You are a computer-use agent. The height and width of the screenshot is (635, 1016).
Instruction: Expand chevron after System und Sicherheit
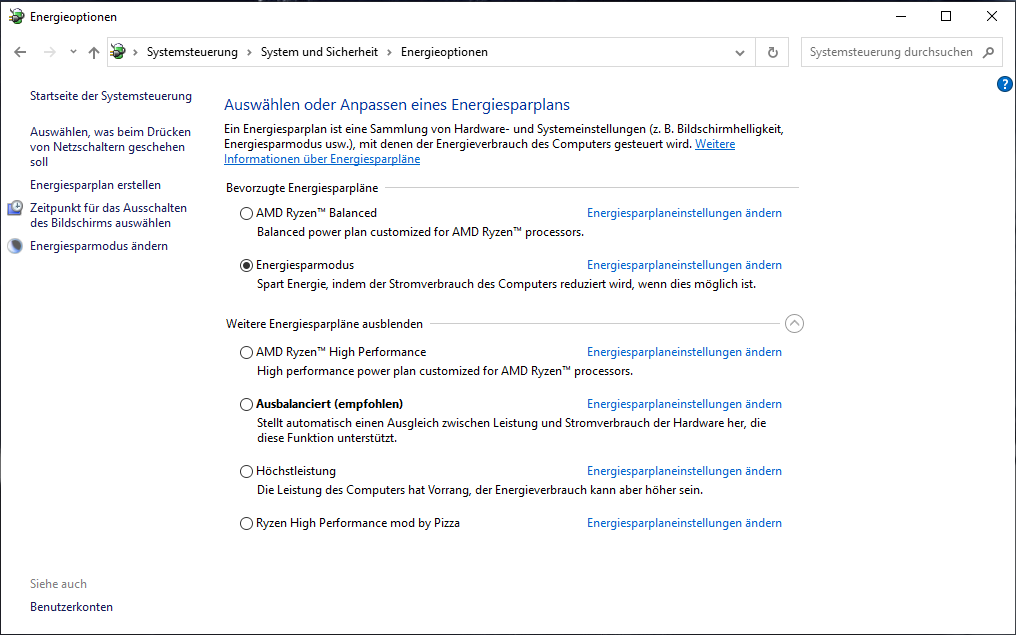point(389,52)
